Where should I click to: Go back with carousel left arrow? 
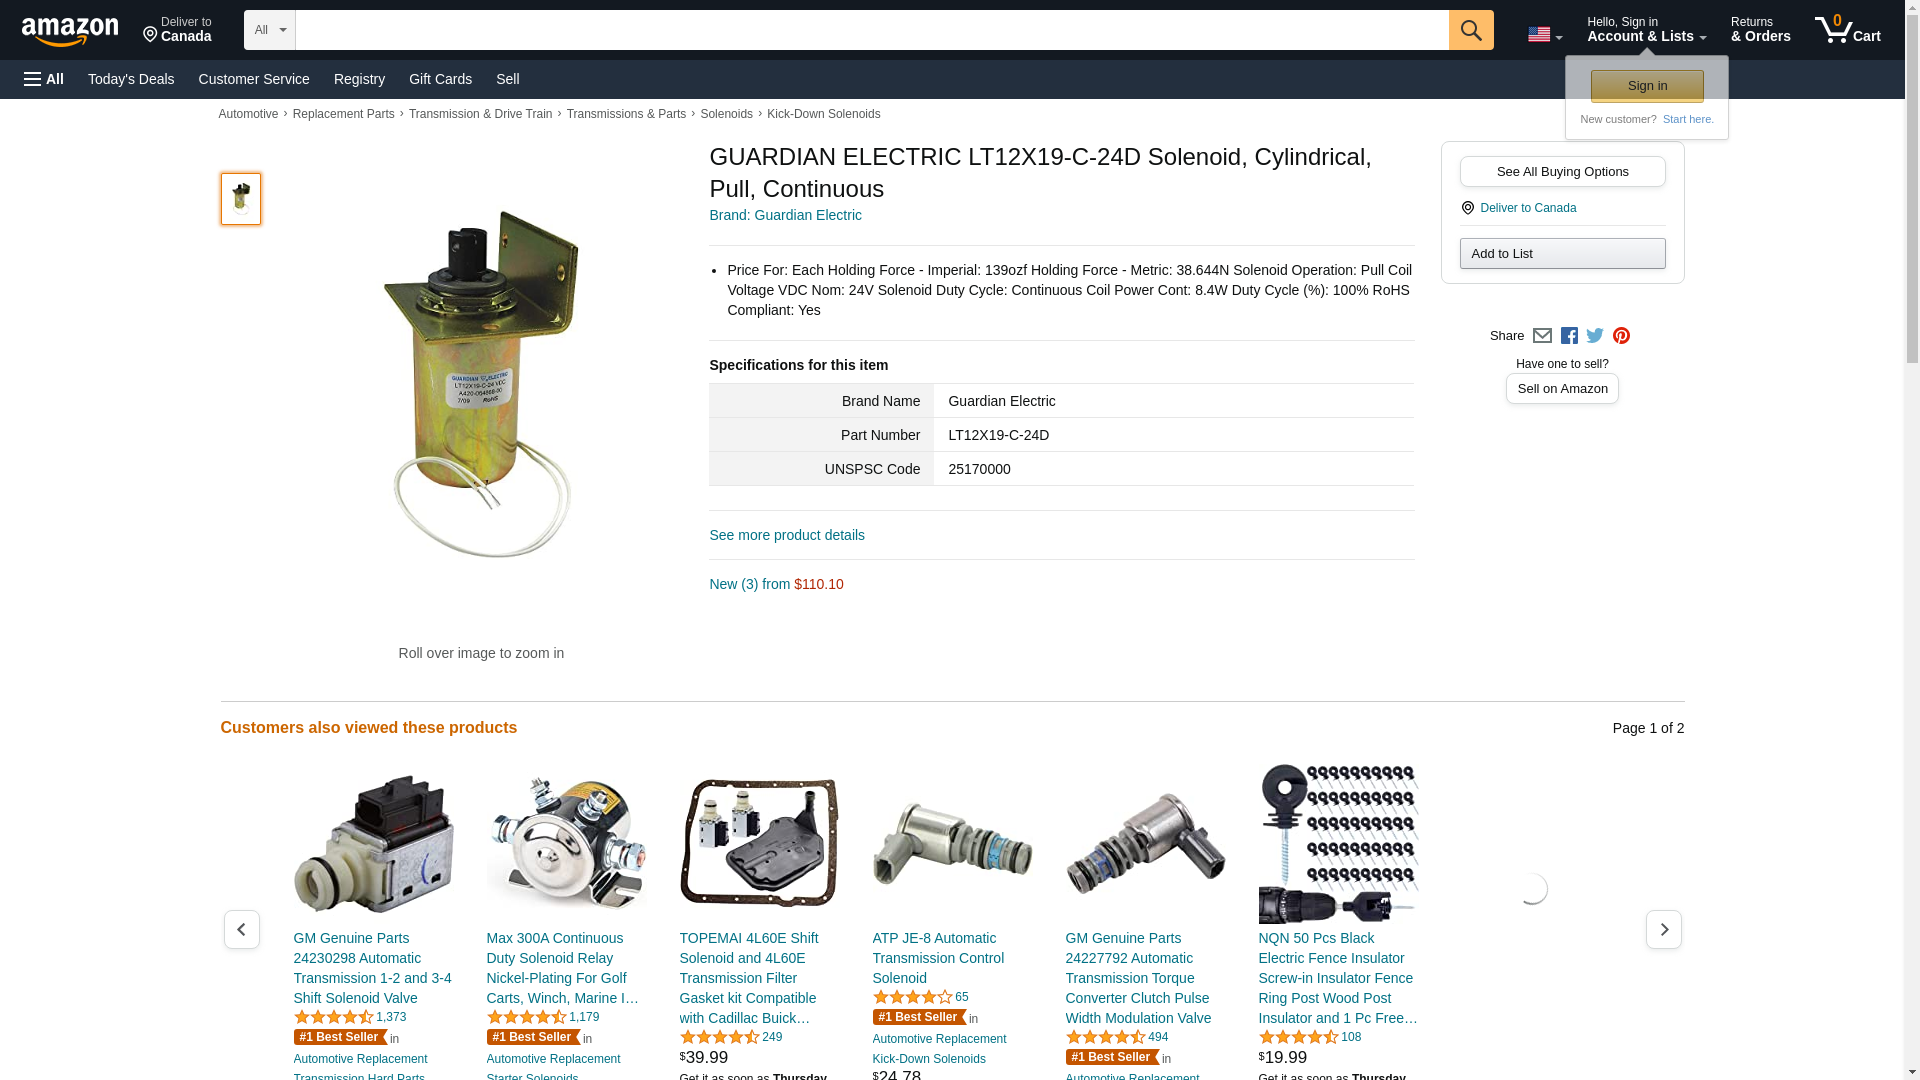[241, 929]
